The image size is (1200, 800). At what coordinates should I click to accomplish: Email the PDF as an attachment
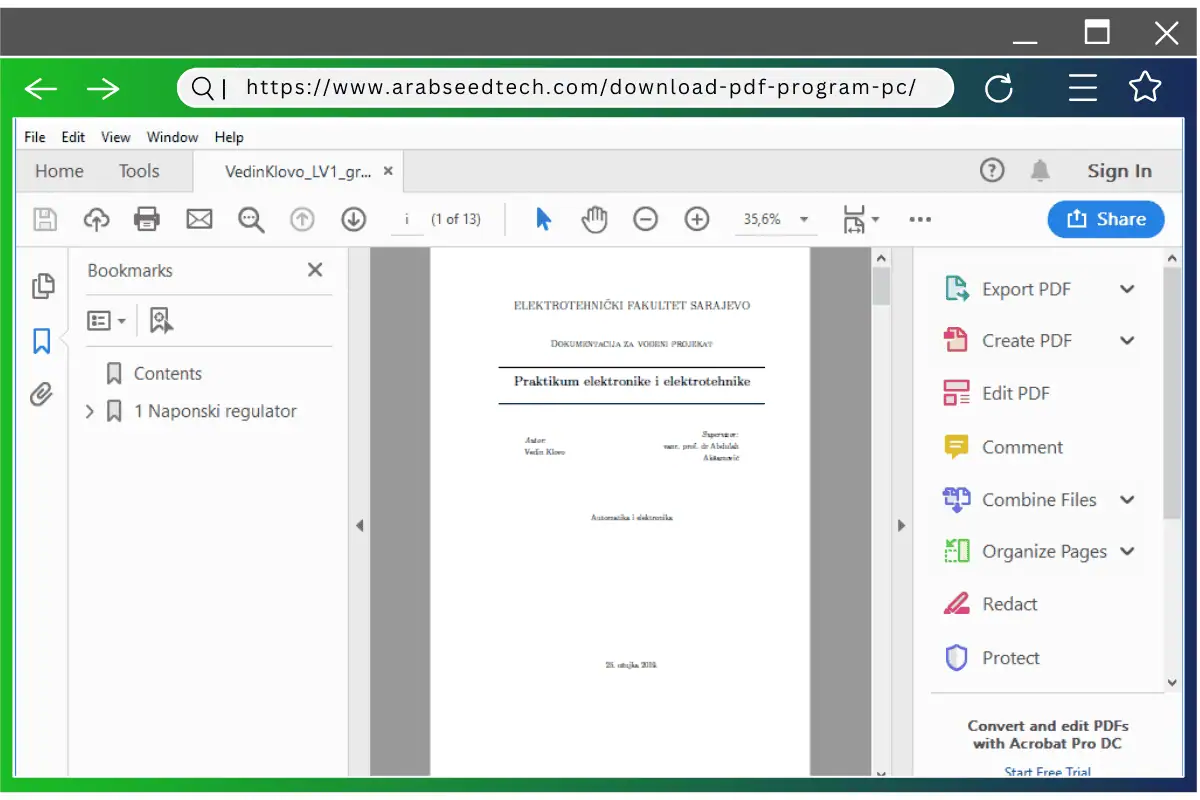(199, 219)
